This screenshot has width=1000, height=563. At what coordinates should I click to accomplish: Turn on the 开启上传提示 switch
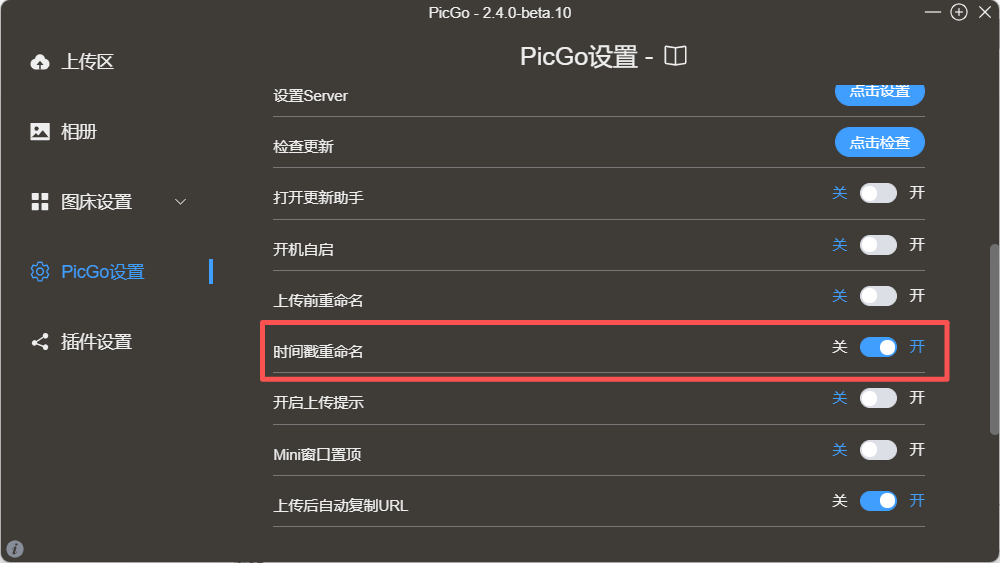878,398
